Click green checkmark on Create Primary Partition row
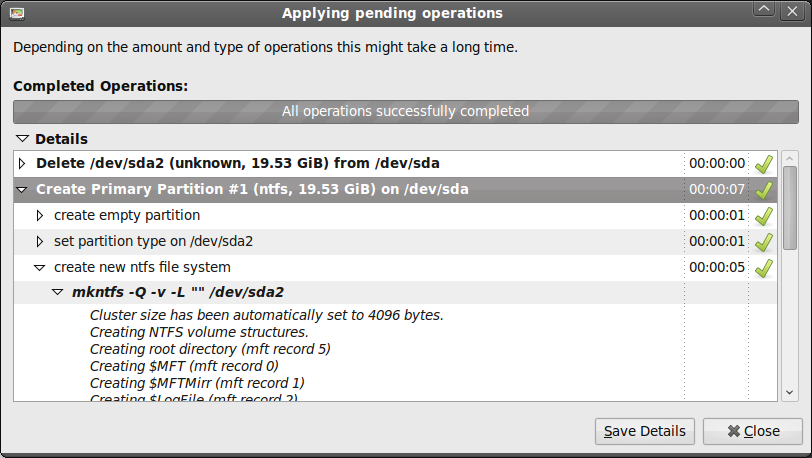The height and width of the screenshot is (458, 812). (764, 189)
